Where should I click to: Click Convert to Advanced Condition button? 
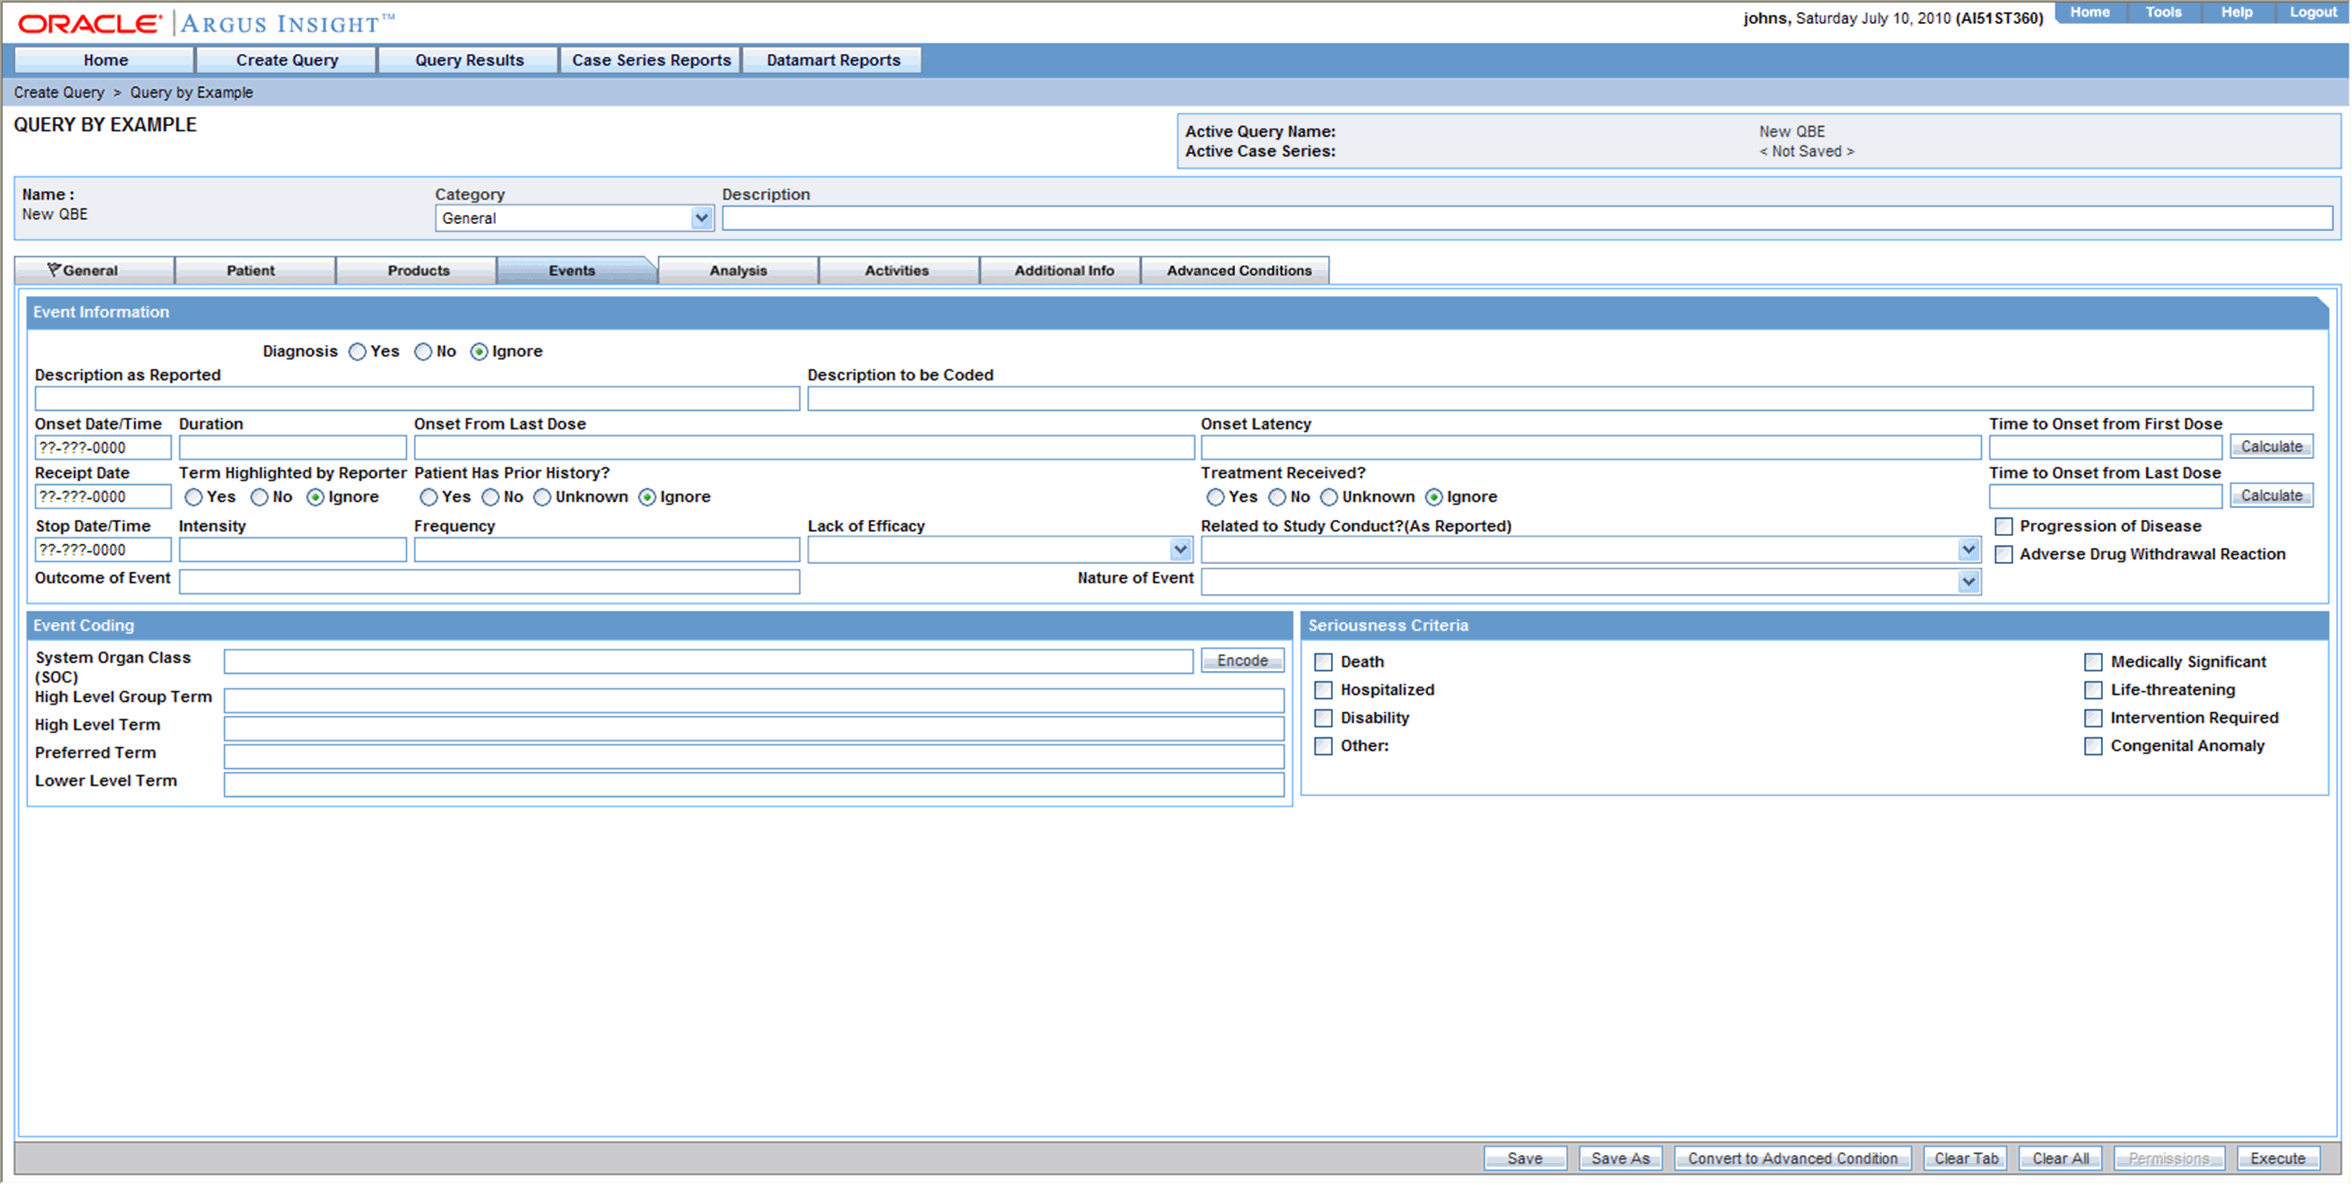point(1792,1158)
